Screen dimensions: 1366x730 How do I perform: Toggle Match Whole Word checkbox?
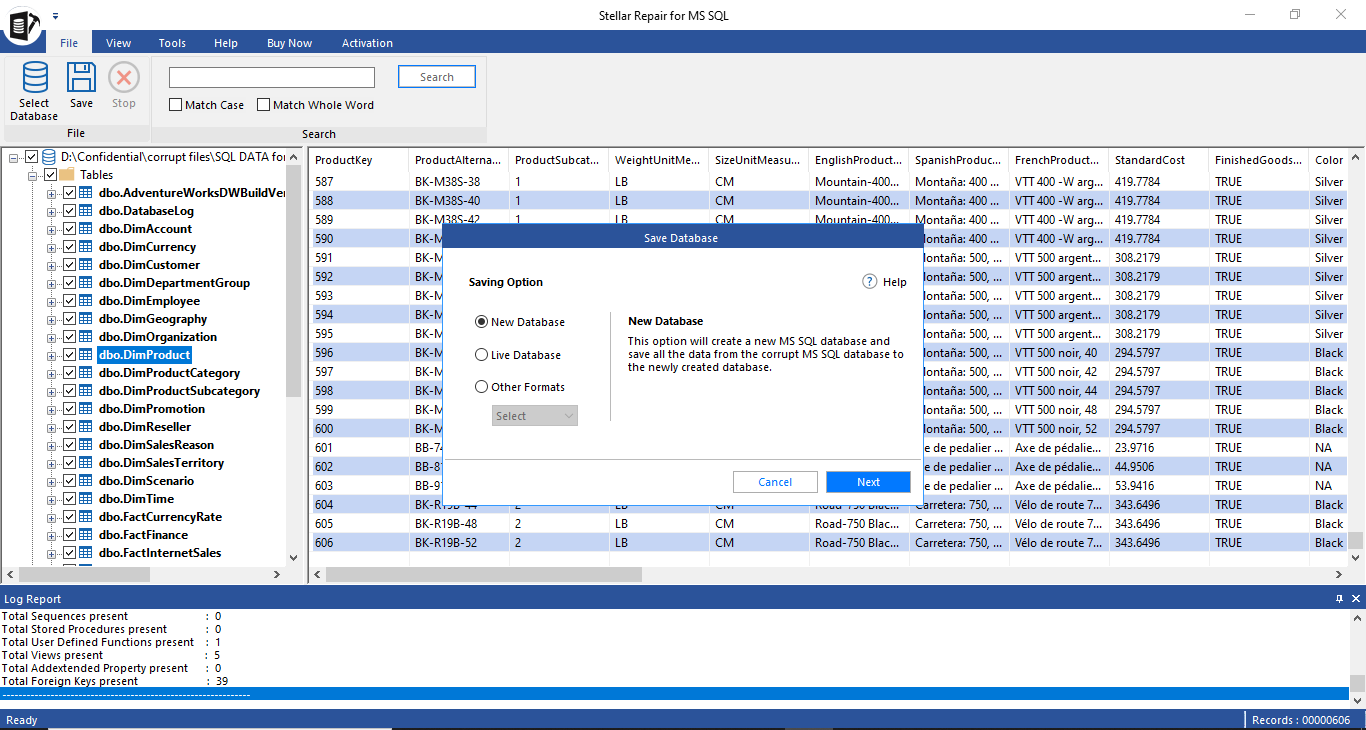[x=264, y=105]
